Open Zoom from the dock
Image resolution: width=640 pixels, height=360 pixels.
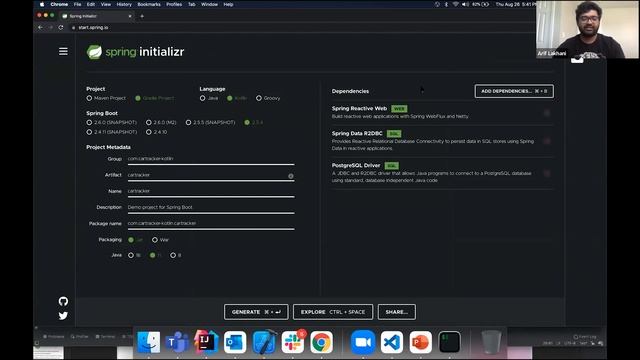[x=363, y=342]
